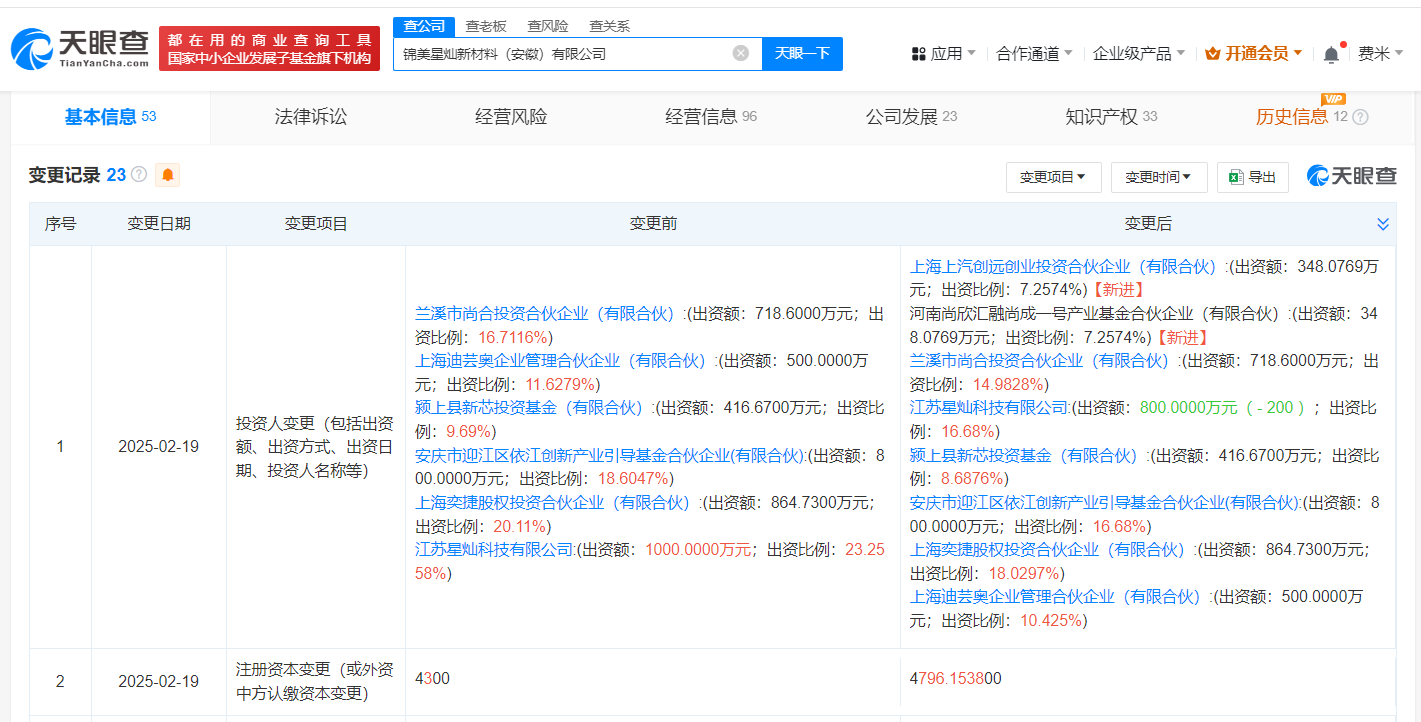Viewport: 1421px width, 722px height.
Task: Expand the 应用 menu
Action: [944, 54]
